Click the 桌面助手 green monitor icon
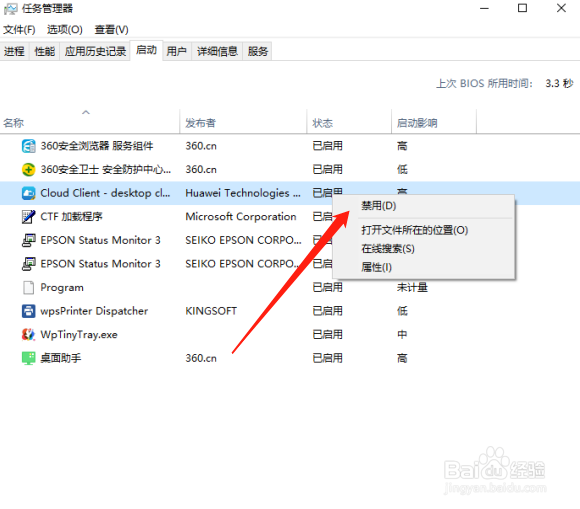The image size is (580, 509). (28, 358)
